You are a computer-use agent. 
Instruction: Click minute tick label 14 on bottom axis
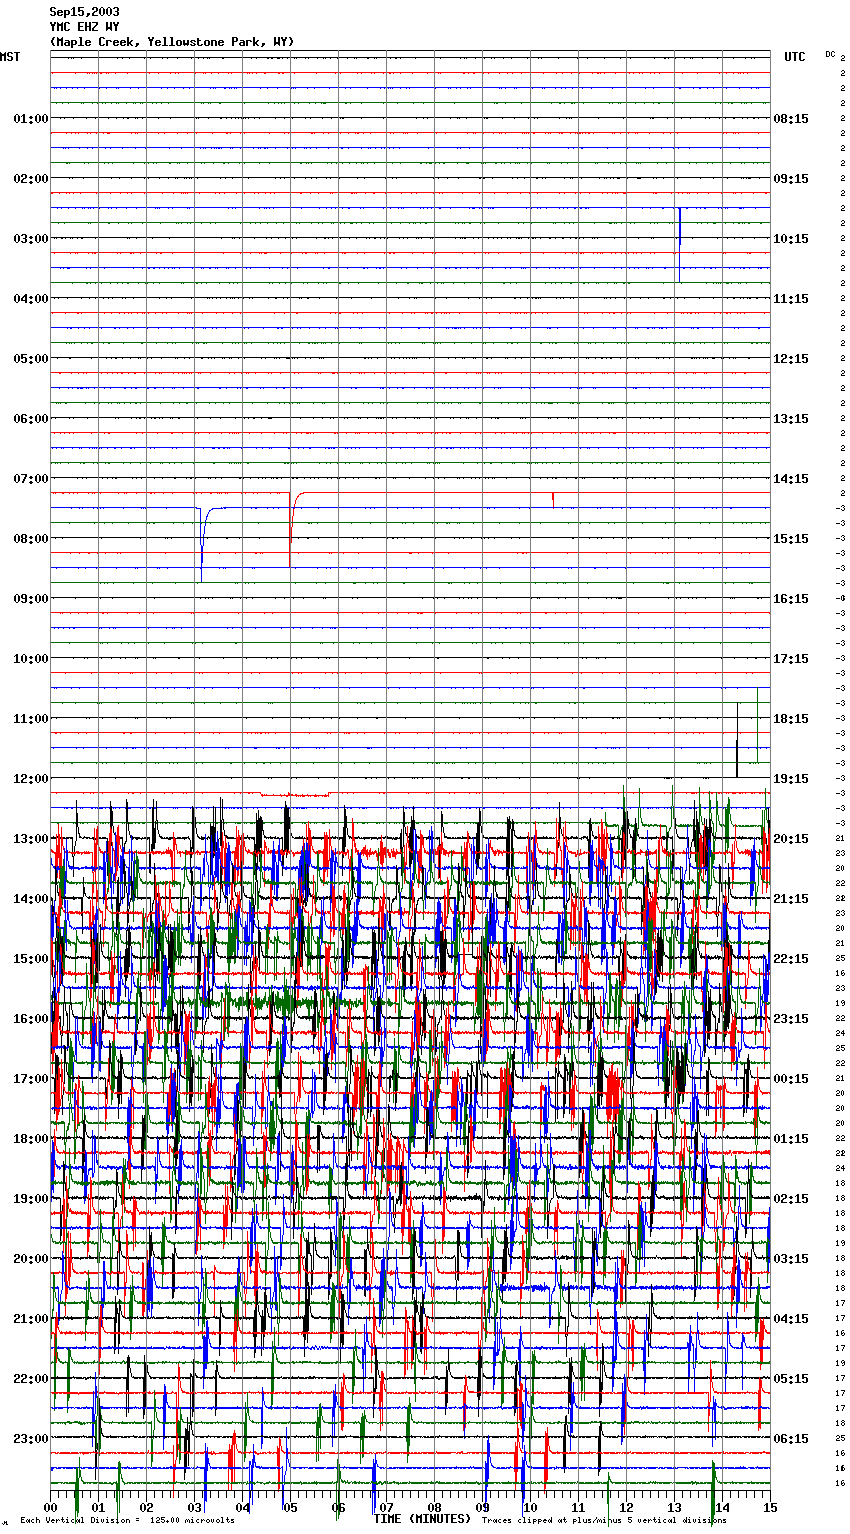pos(722,1508)
